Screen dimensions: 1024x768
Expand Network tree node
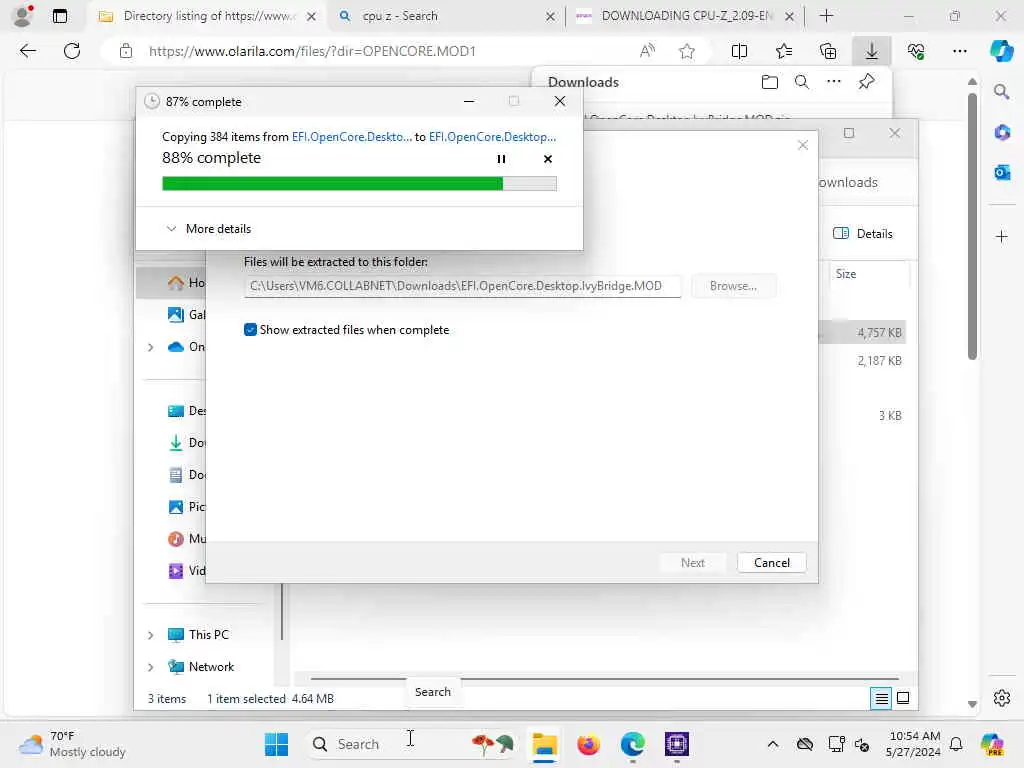pos(151,667)
